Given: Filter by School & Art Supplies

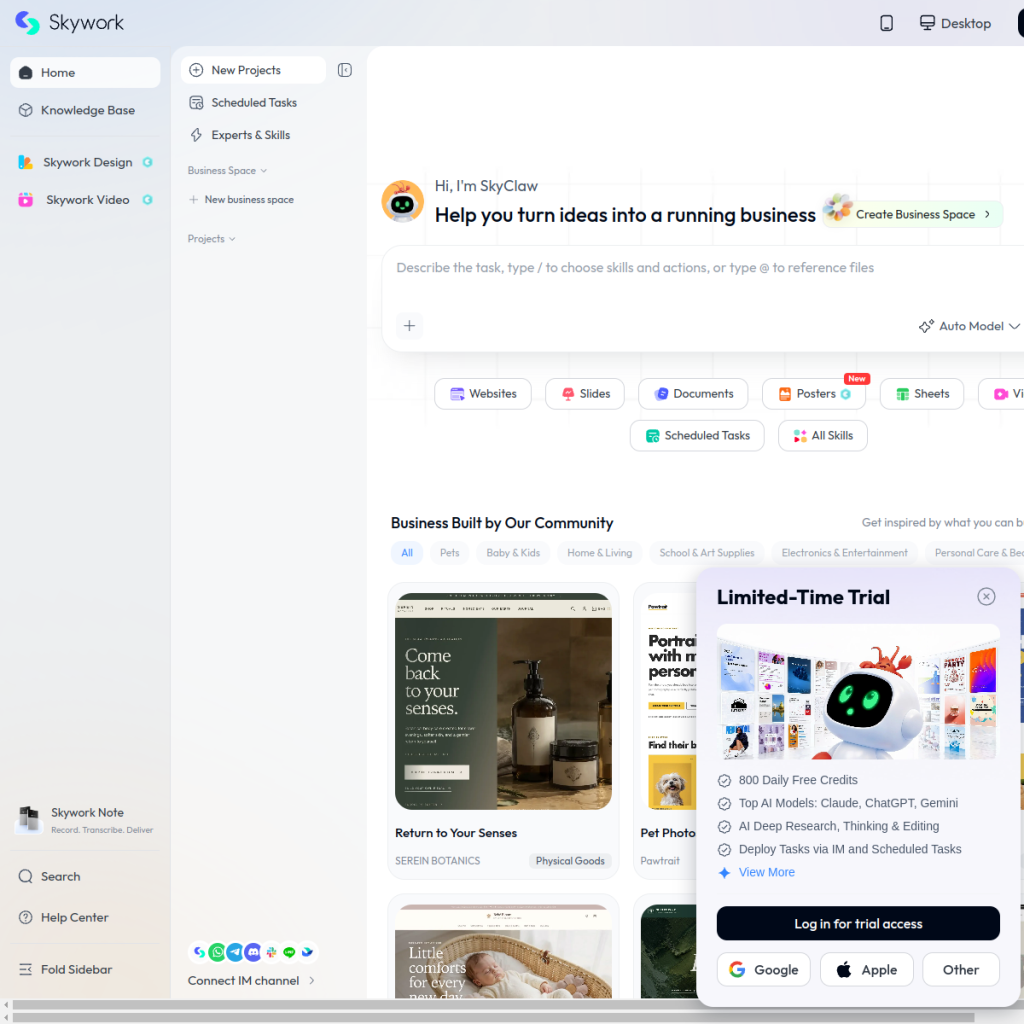Looking at the screenshot, I should [707, 552].
